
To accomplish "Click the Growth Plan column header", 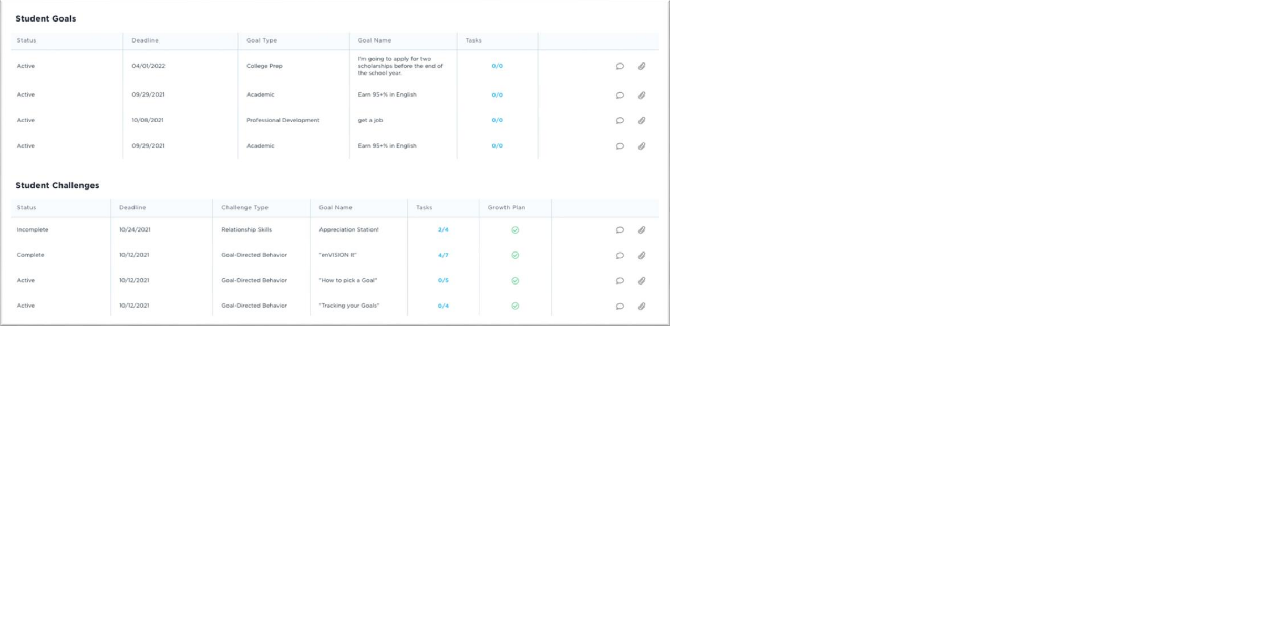I will 506,207.
